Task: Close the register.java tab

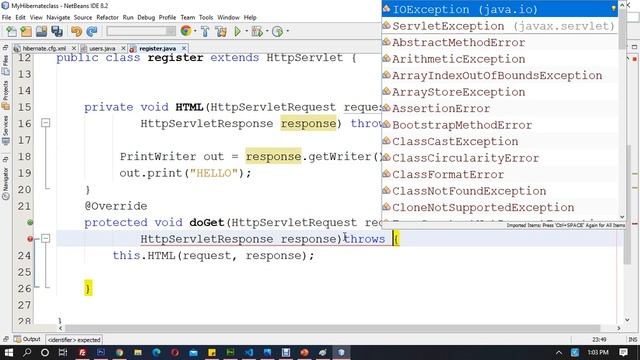Action: (x=184, y=48)
